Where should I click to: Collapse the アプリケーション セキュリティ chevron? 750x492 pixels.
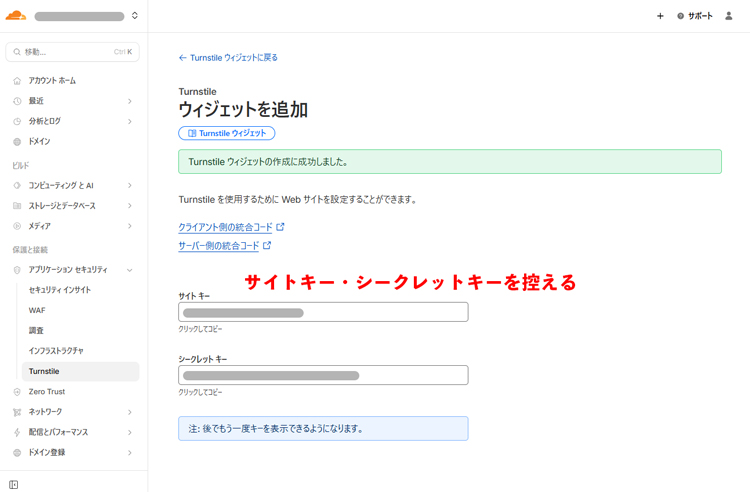(x=130, y=270)
